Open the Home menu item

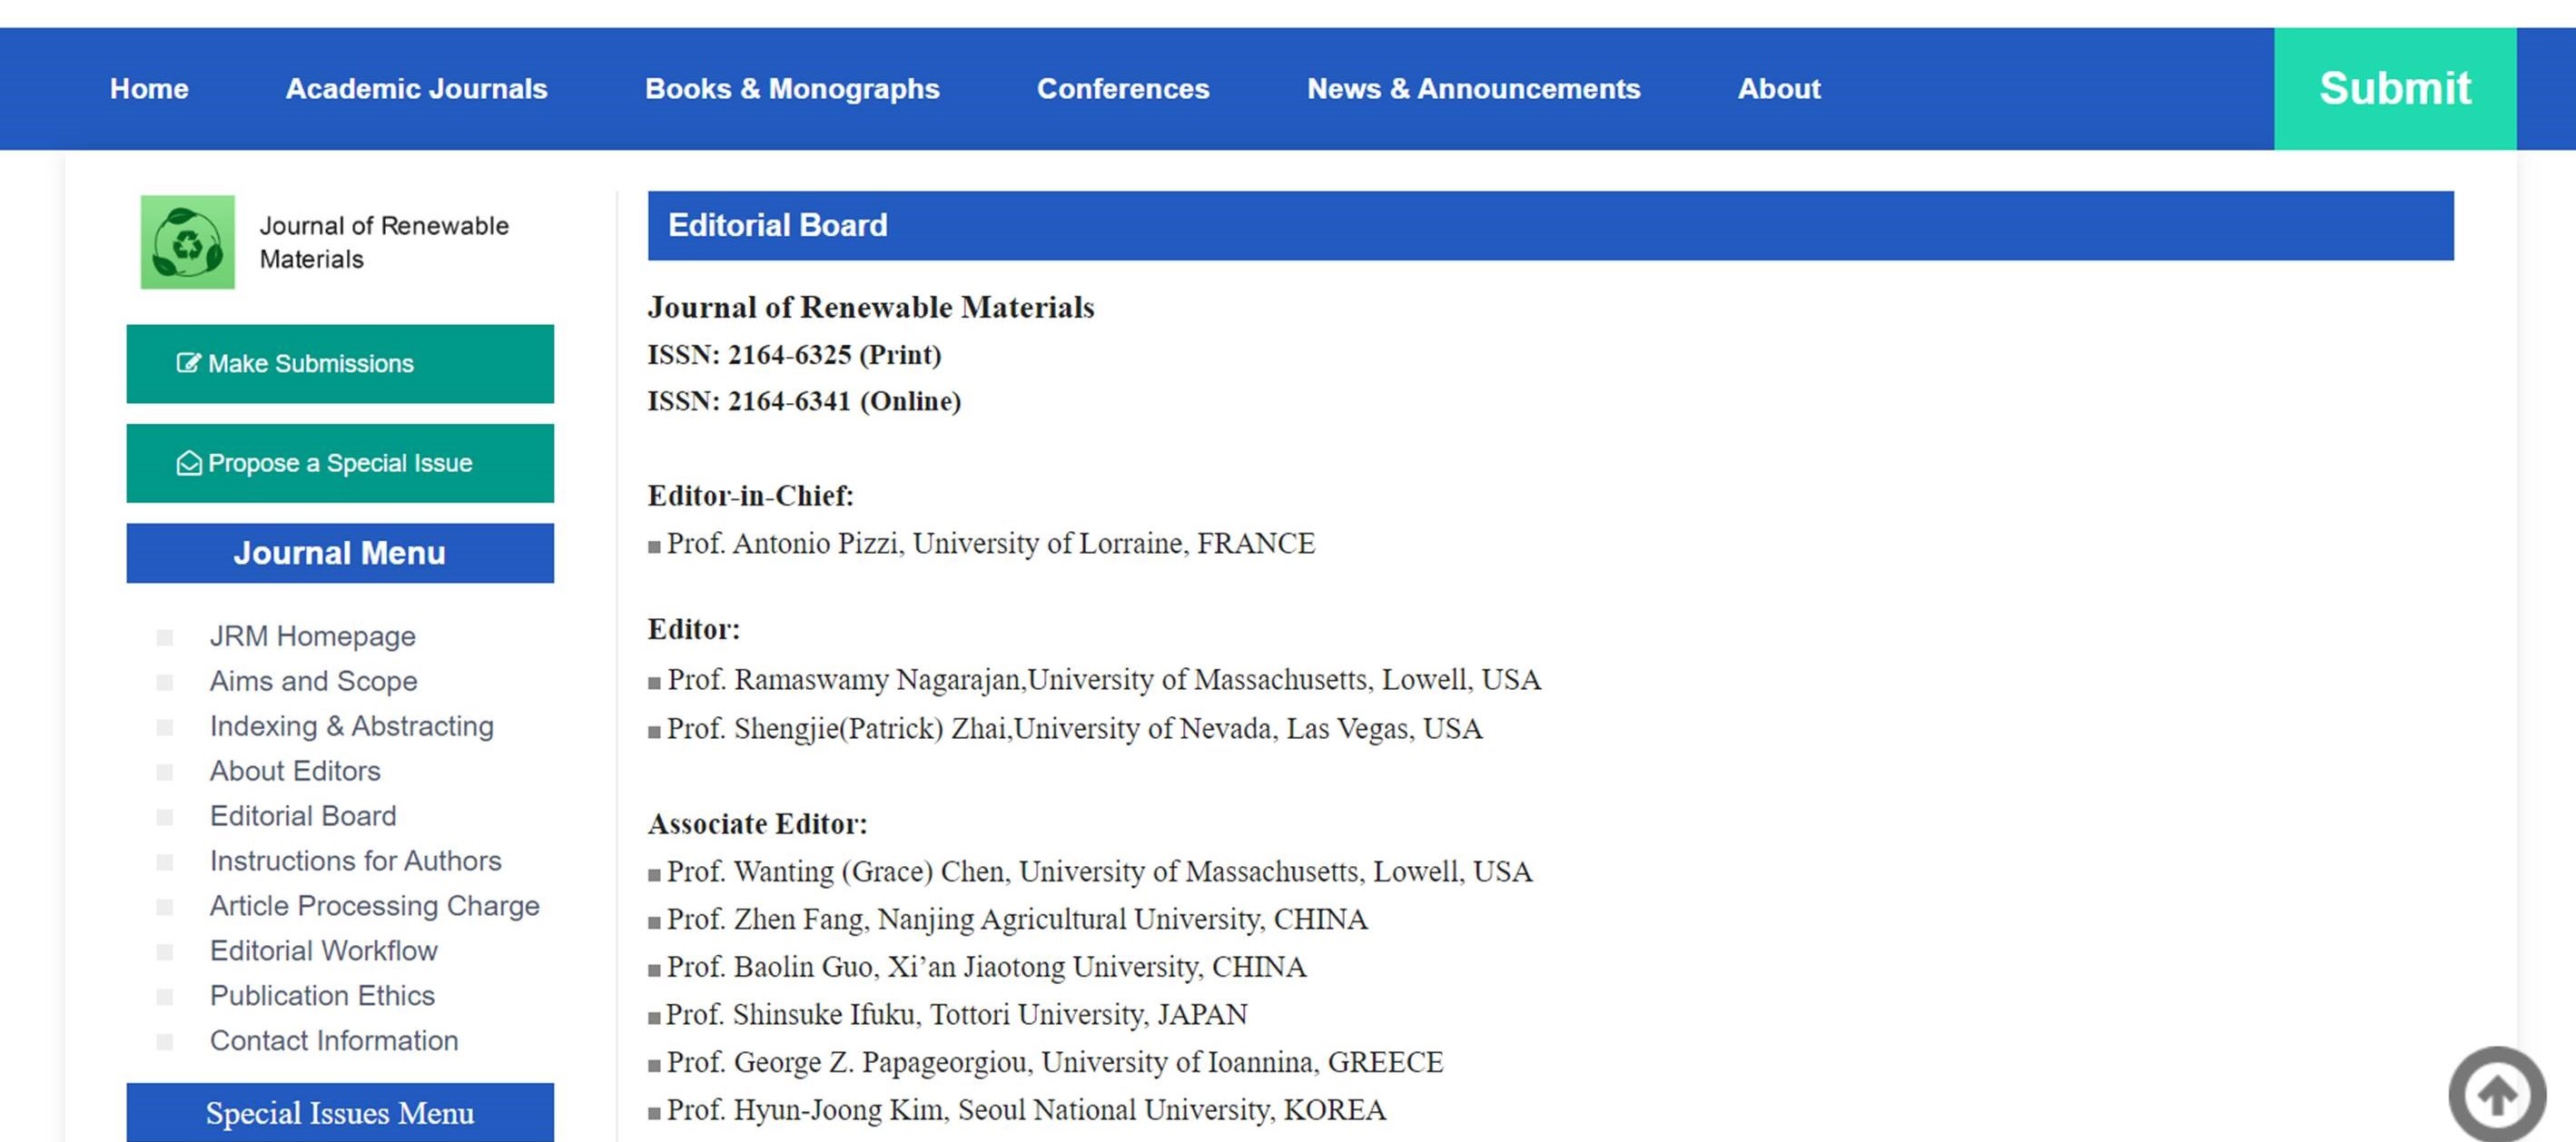(x=149, y=89)
